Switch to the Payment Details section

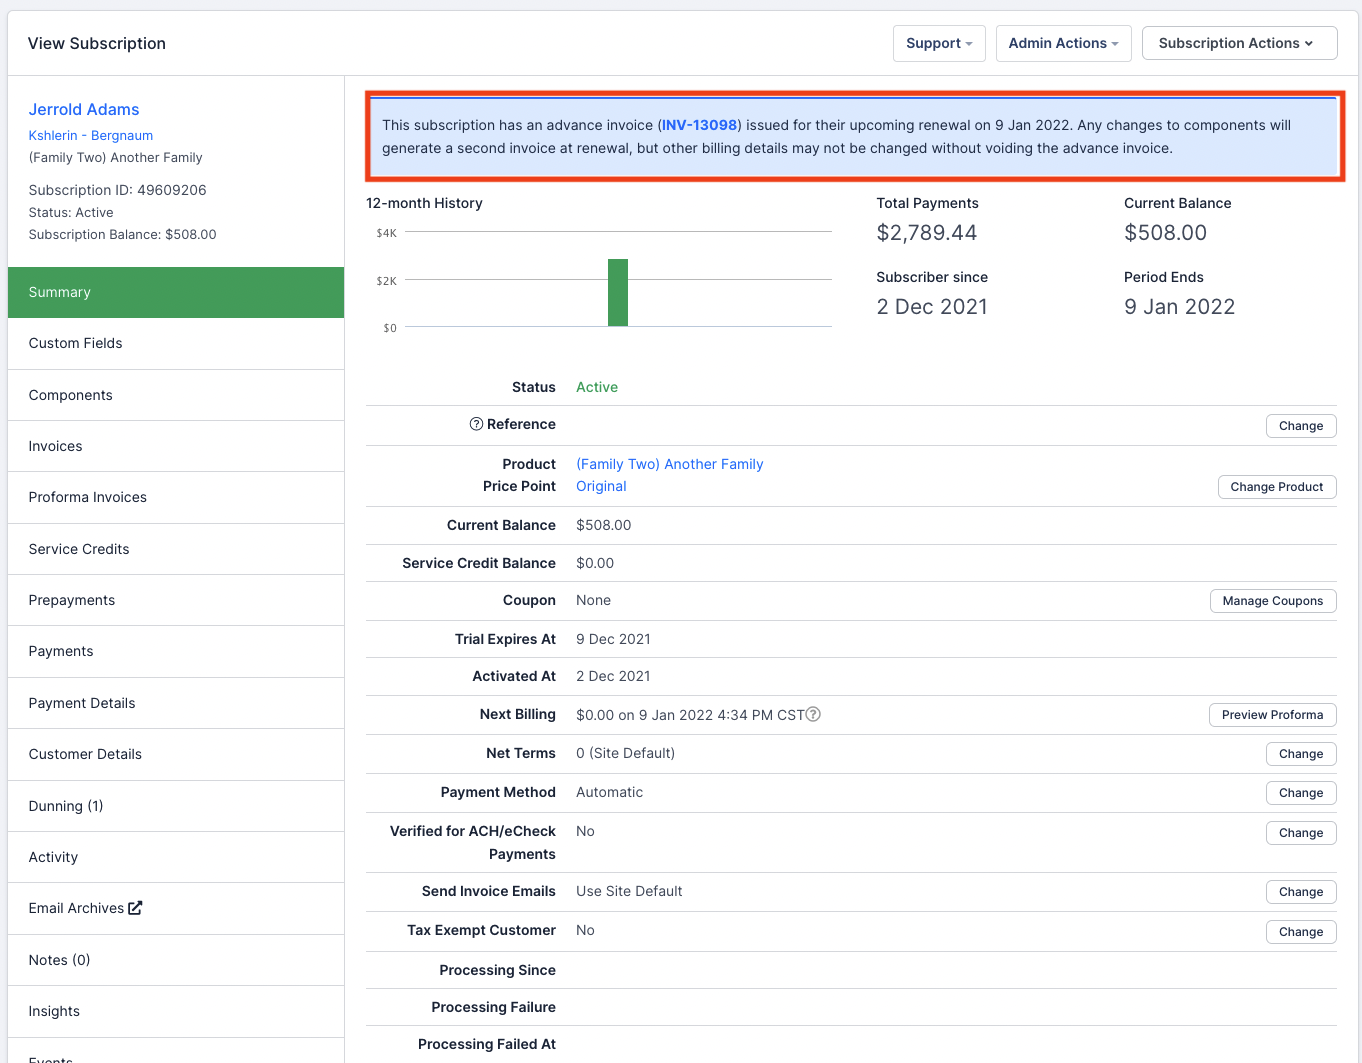pyautogui.click(x=82, y=703)
